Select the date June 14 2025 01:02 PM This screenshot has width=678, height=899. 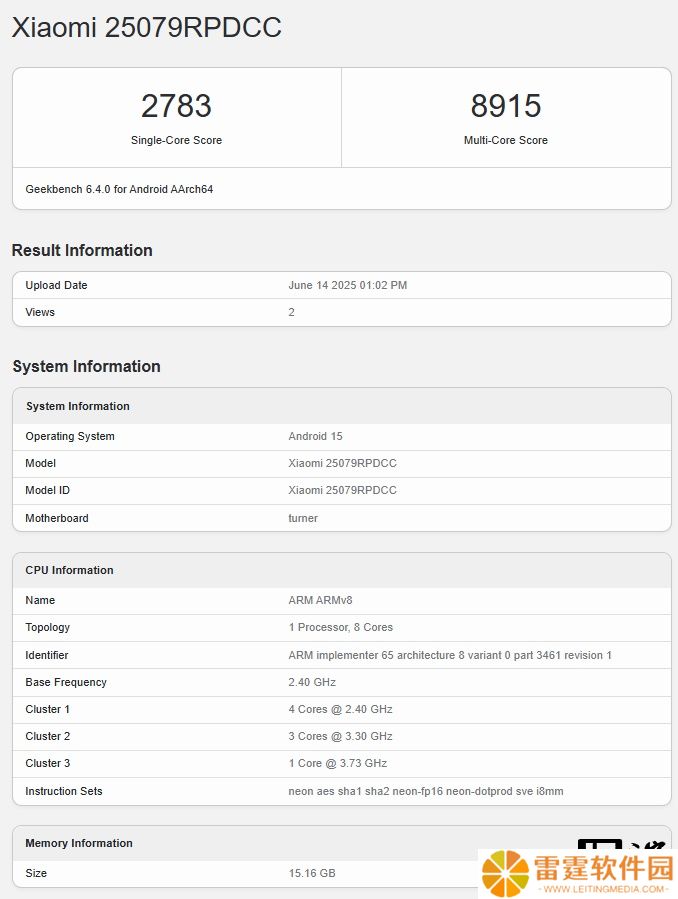click(348, 286)
